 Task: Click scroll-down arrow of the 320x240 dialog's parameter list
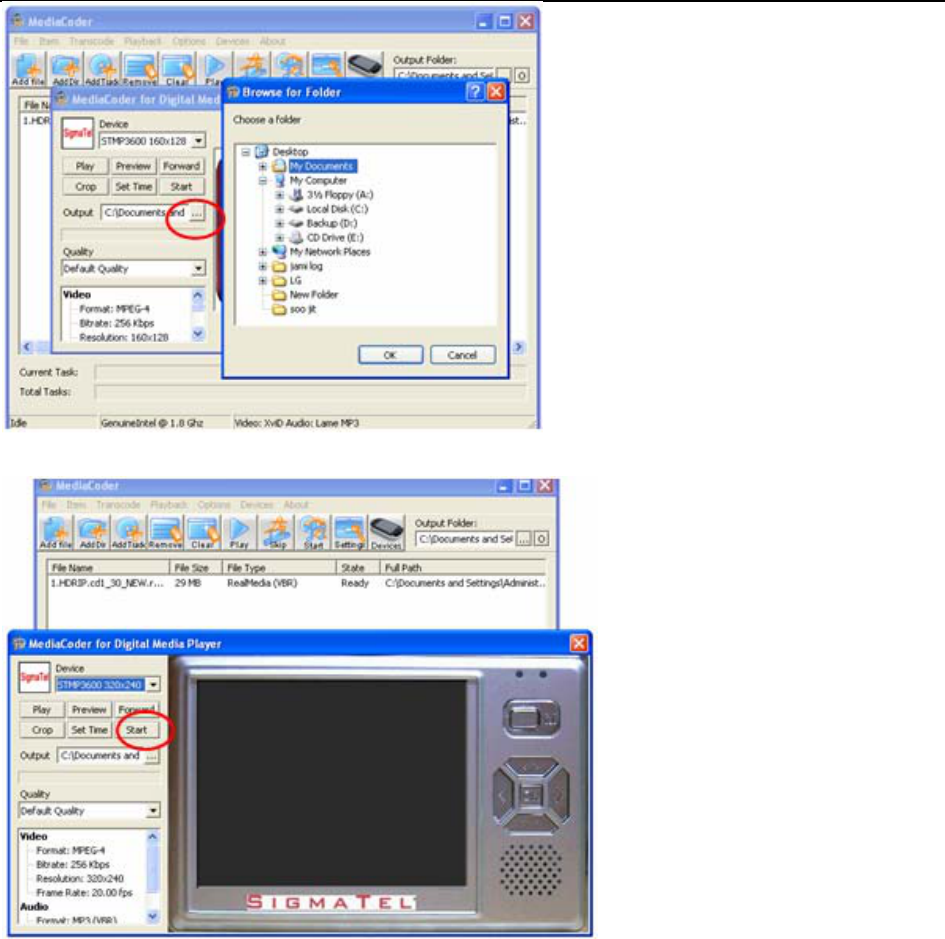[x=153, y=916]
